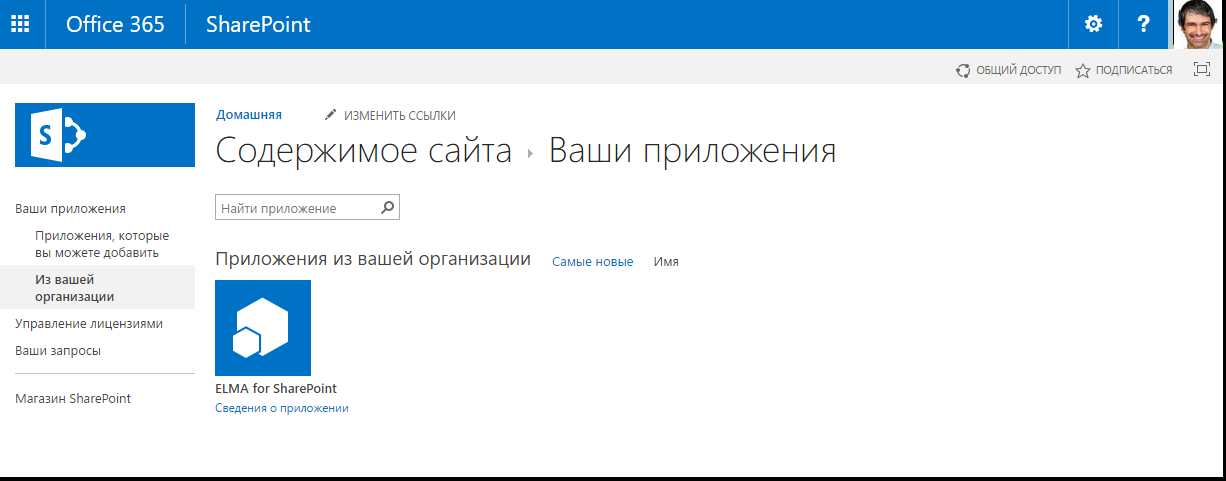Toggle focus on content fullscreen icon
This screenshot has width=1226, height=481.
(x=1202, y=70)
